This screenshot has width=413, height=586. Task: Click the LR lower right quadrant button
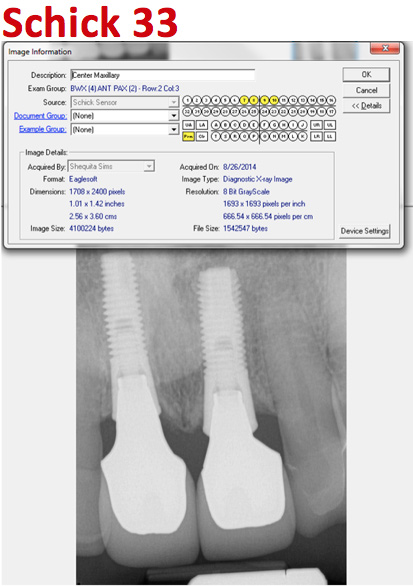click(316, 136)
